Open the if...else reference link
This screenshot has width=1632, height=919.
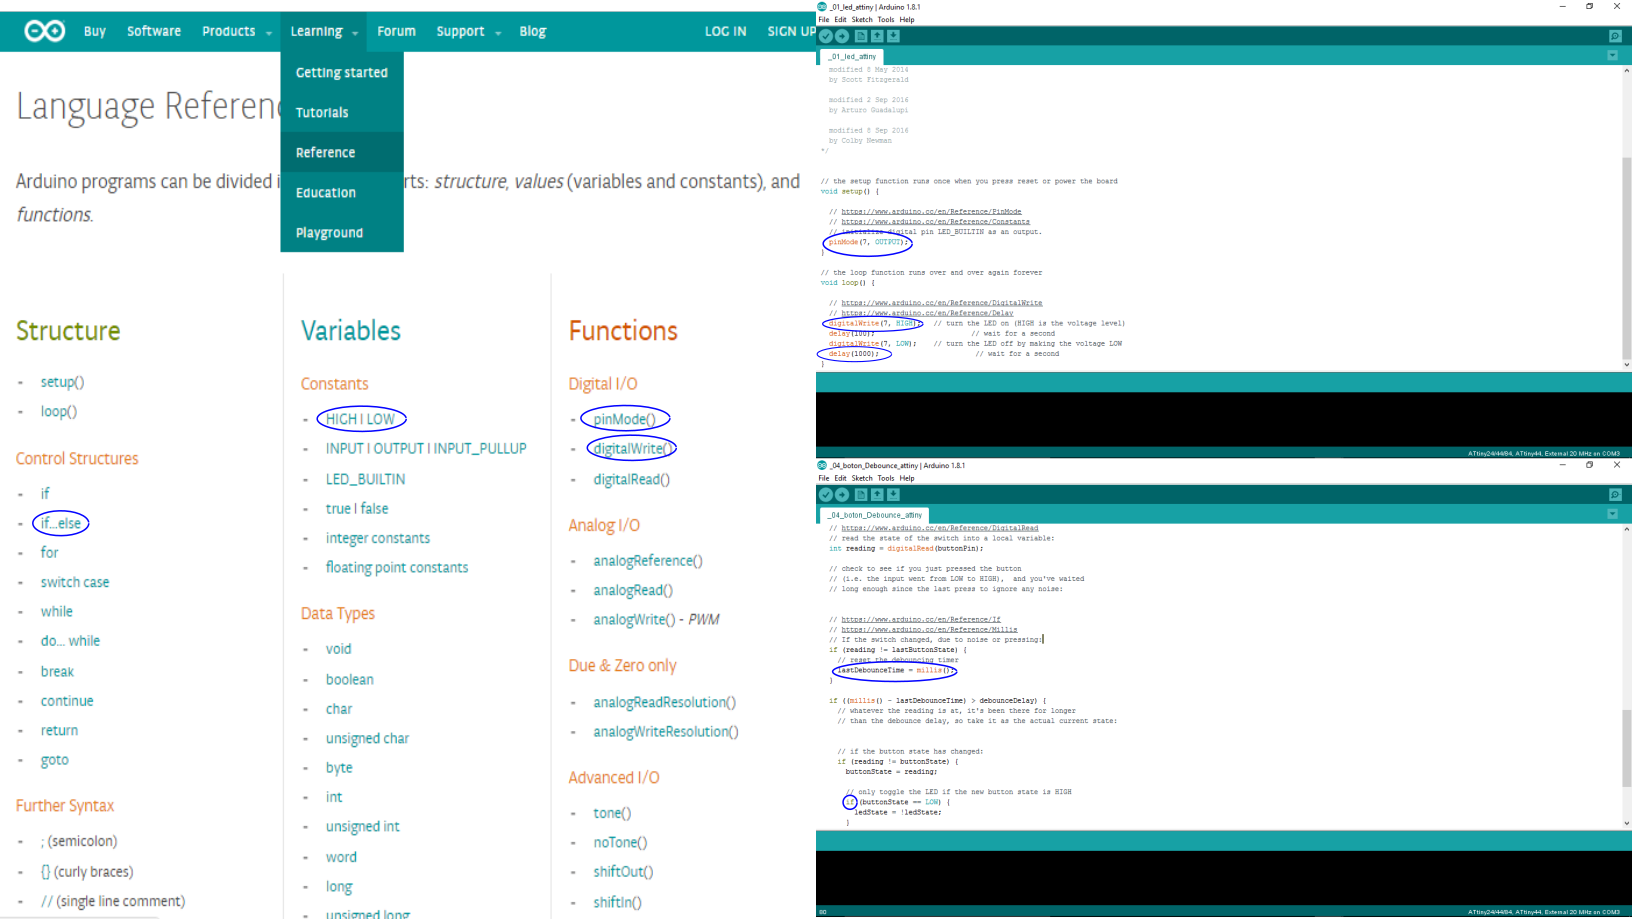[61, 523]
